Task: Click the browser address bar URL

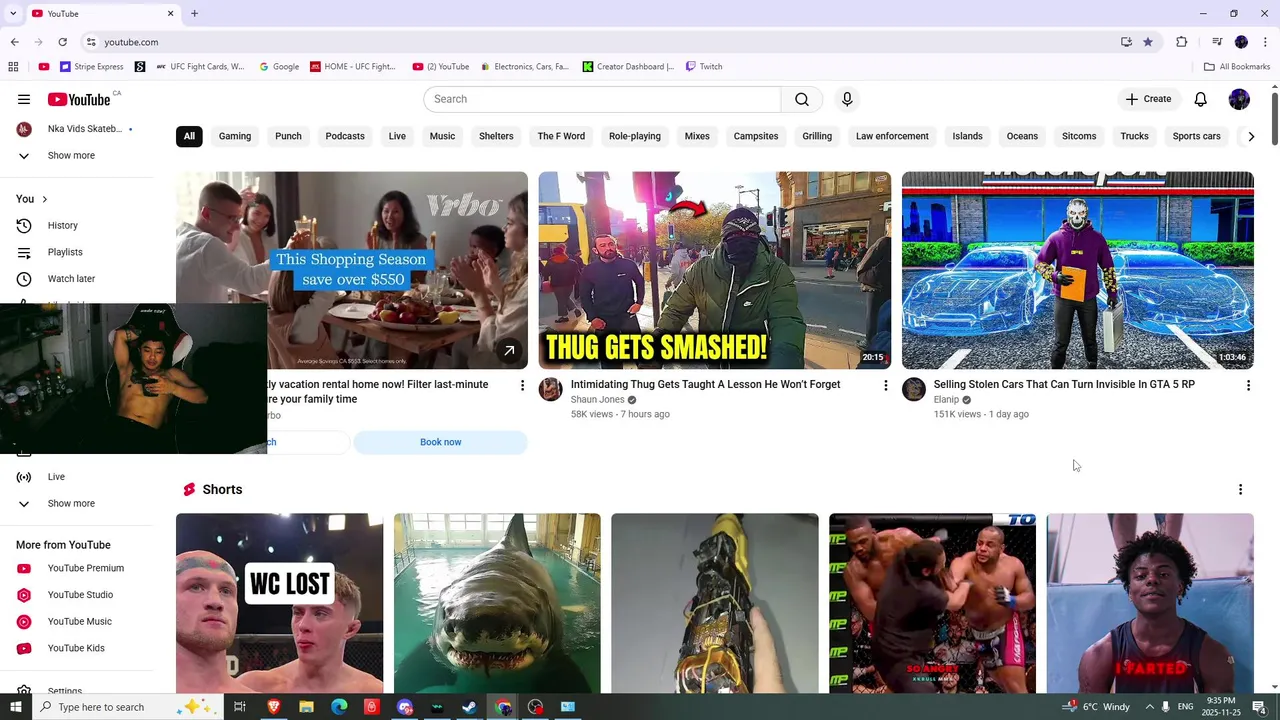Action: [131, 42]
